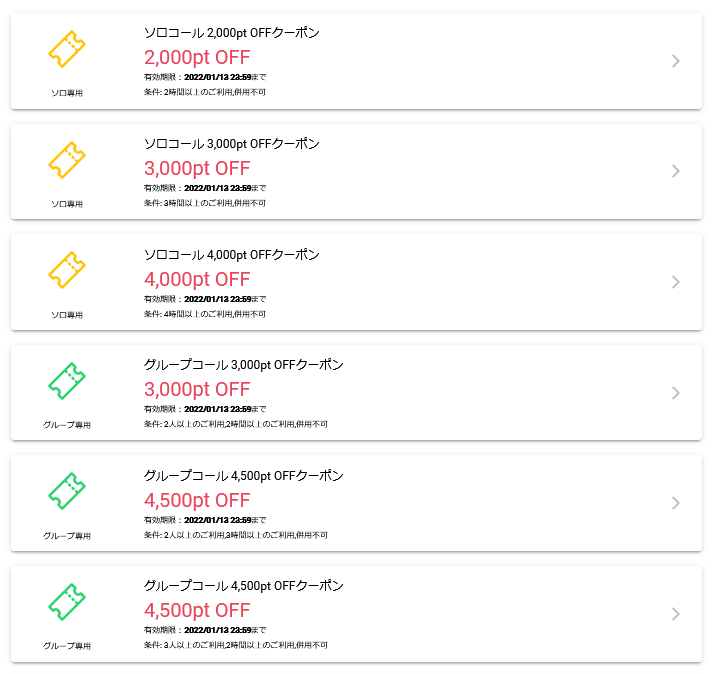Open グループコール 3,000pt coupon chevron arrow
The width and height of the screenshot is (713, 674).
676,393
